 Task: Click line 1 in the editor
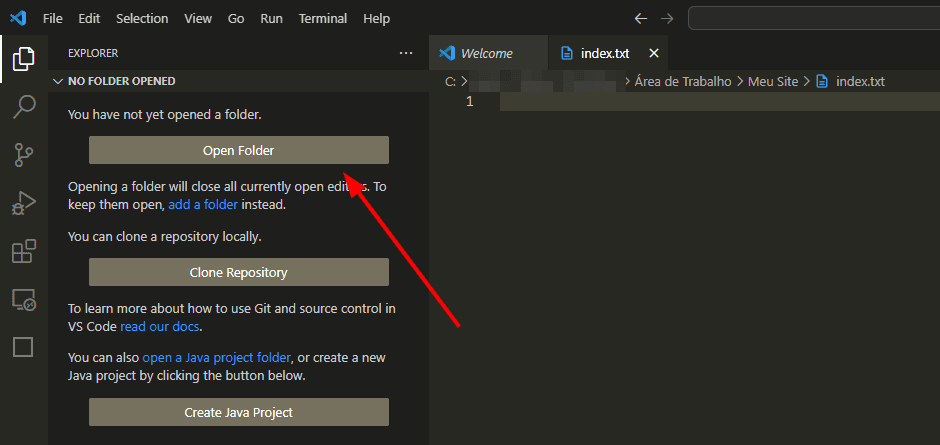click(700, 102)
